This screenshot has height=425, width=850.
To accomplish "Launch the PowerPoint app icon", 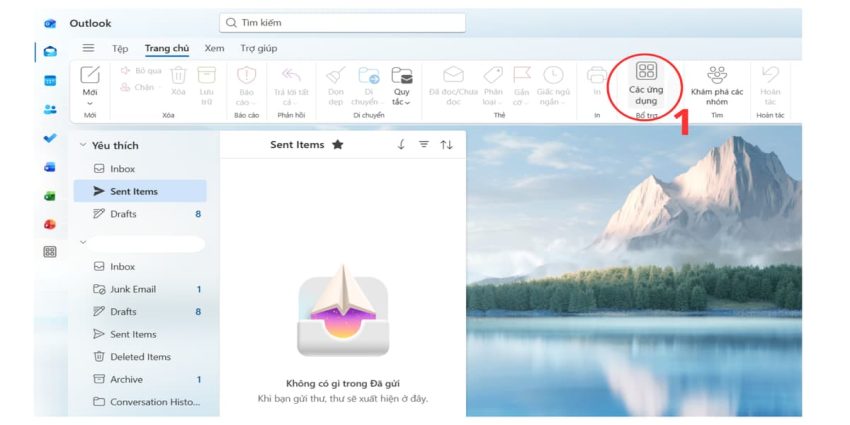I will pyautogui.click(x=50, y=224).
